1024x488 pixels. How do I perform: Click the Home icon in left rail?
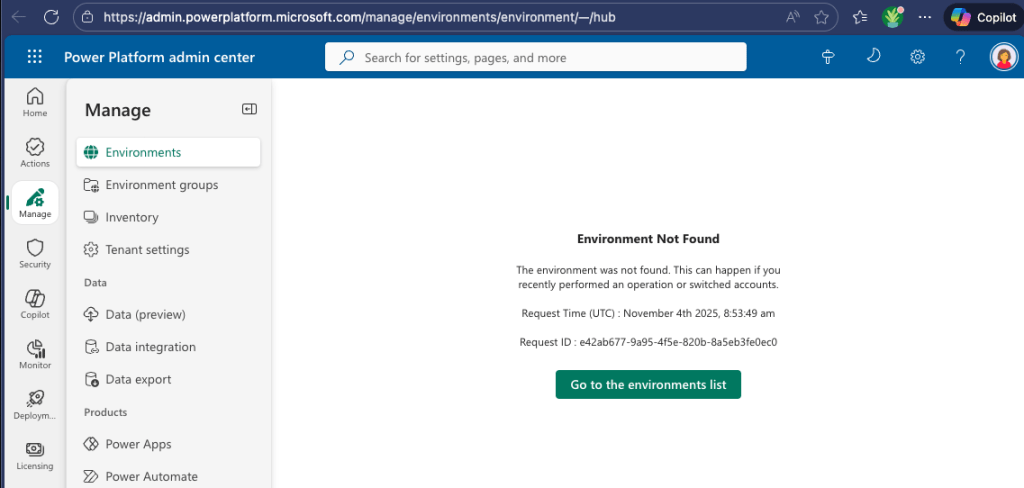click(x=35, y=101)
